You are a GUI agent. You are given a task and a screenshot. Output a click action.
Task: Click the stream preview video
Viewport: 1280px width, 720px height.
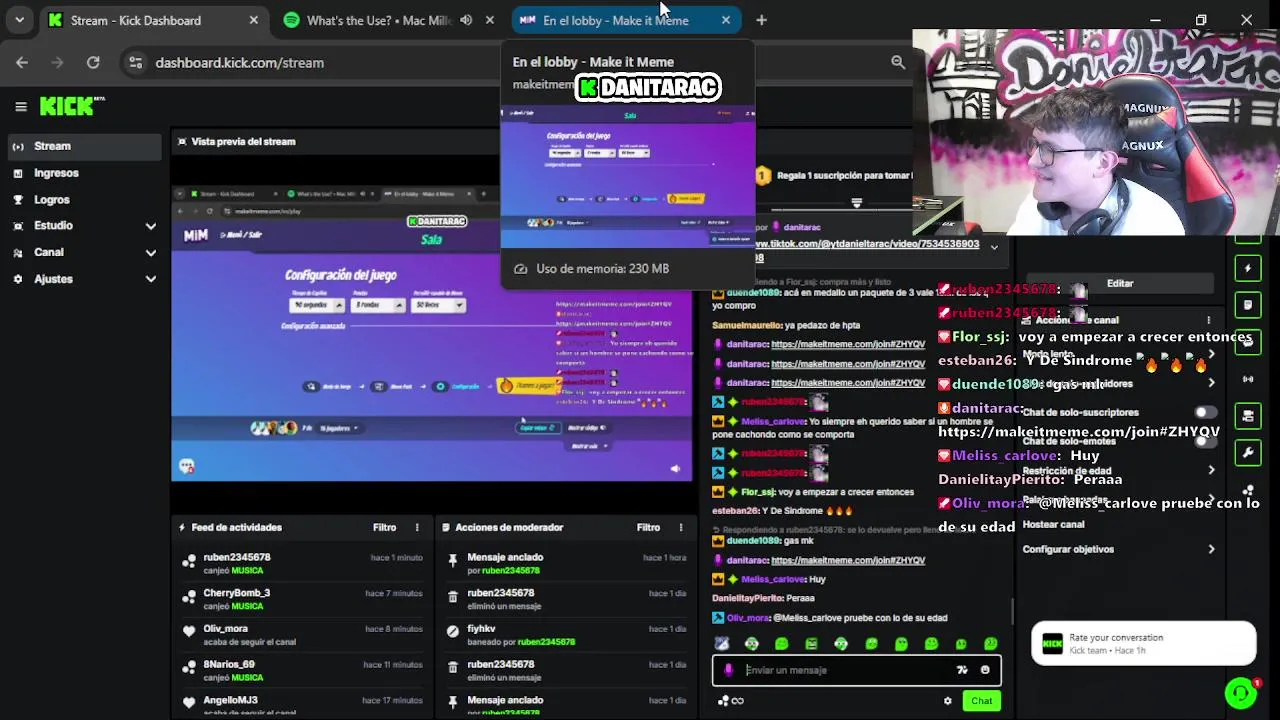click(x=432, y=318)
